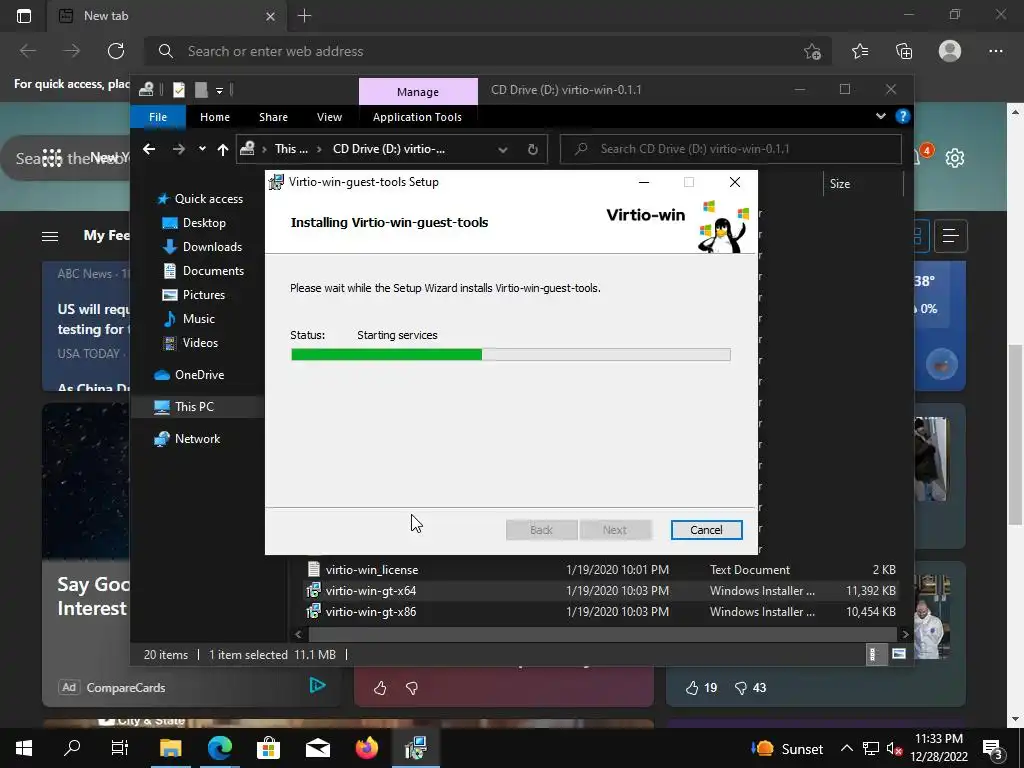1024x768 pixels.
Task: Open Downloads in navigation pane
Action: click(x=212, y=247)
